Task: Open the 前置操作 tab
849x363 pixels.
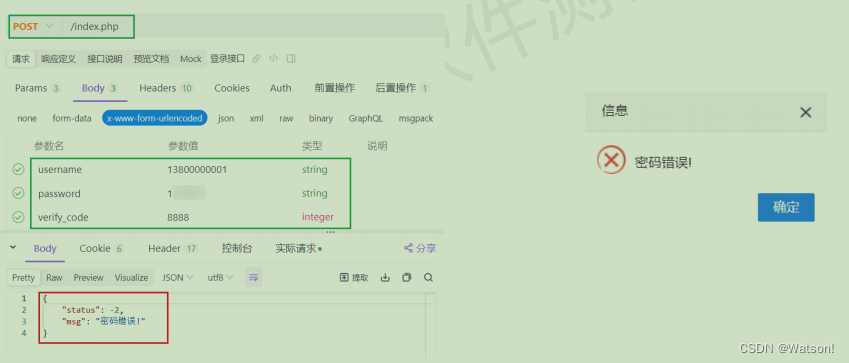Action: click(335, 88)
